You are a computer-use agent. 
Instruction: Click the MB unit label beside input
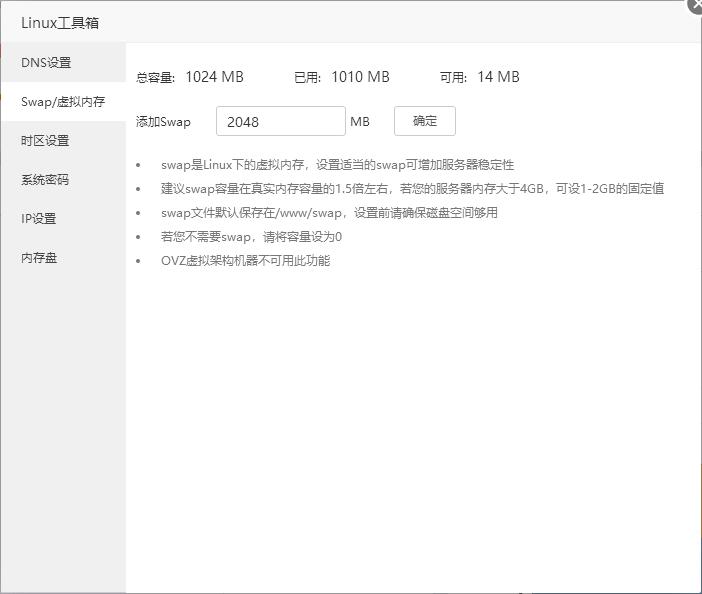[360, 122]
